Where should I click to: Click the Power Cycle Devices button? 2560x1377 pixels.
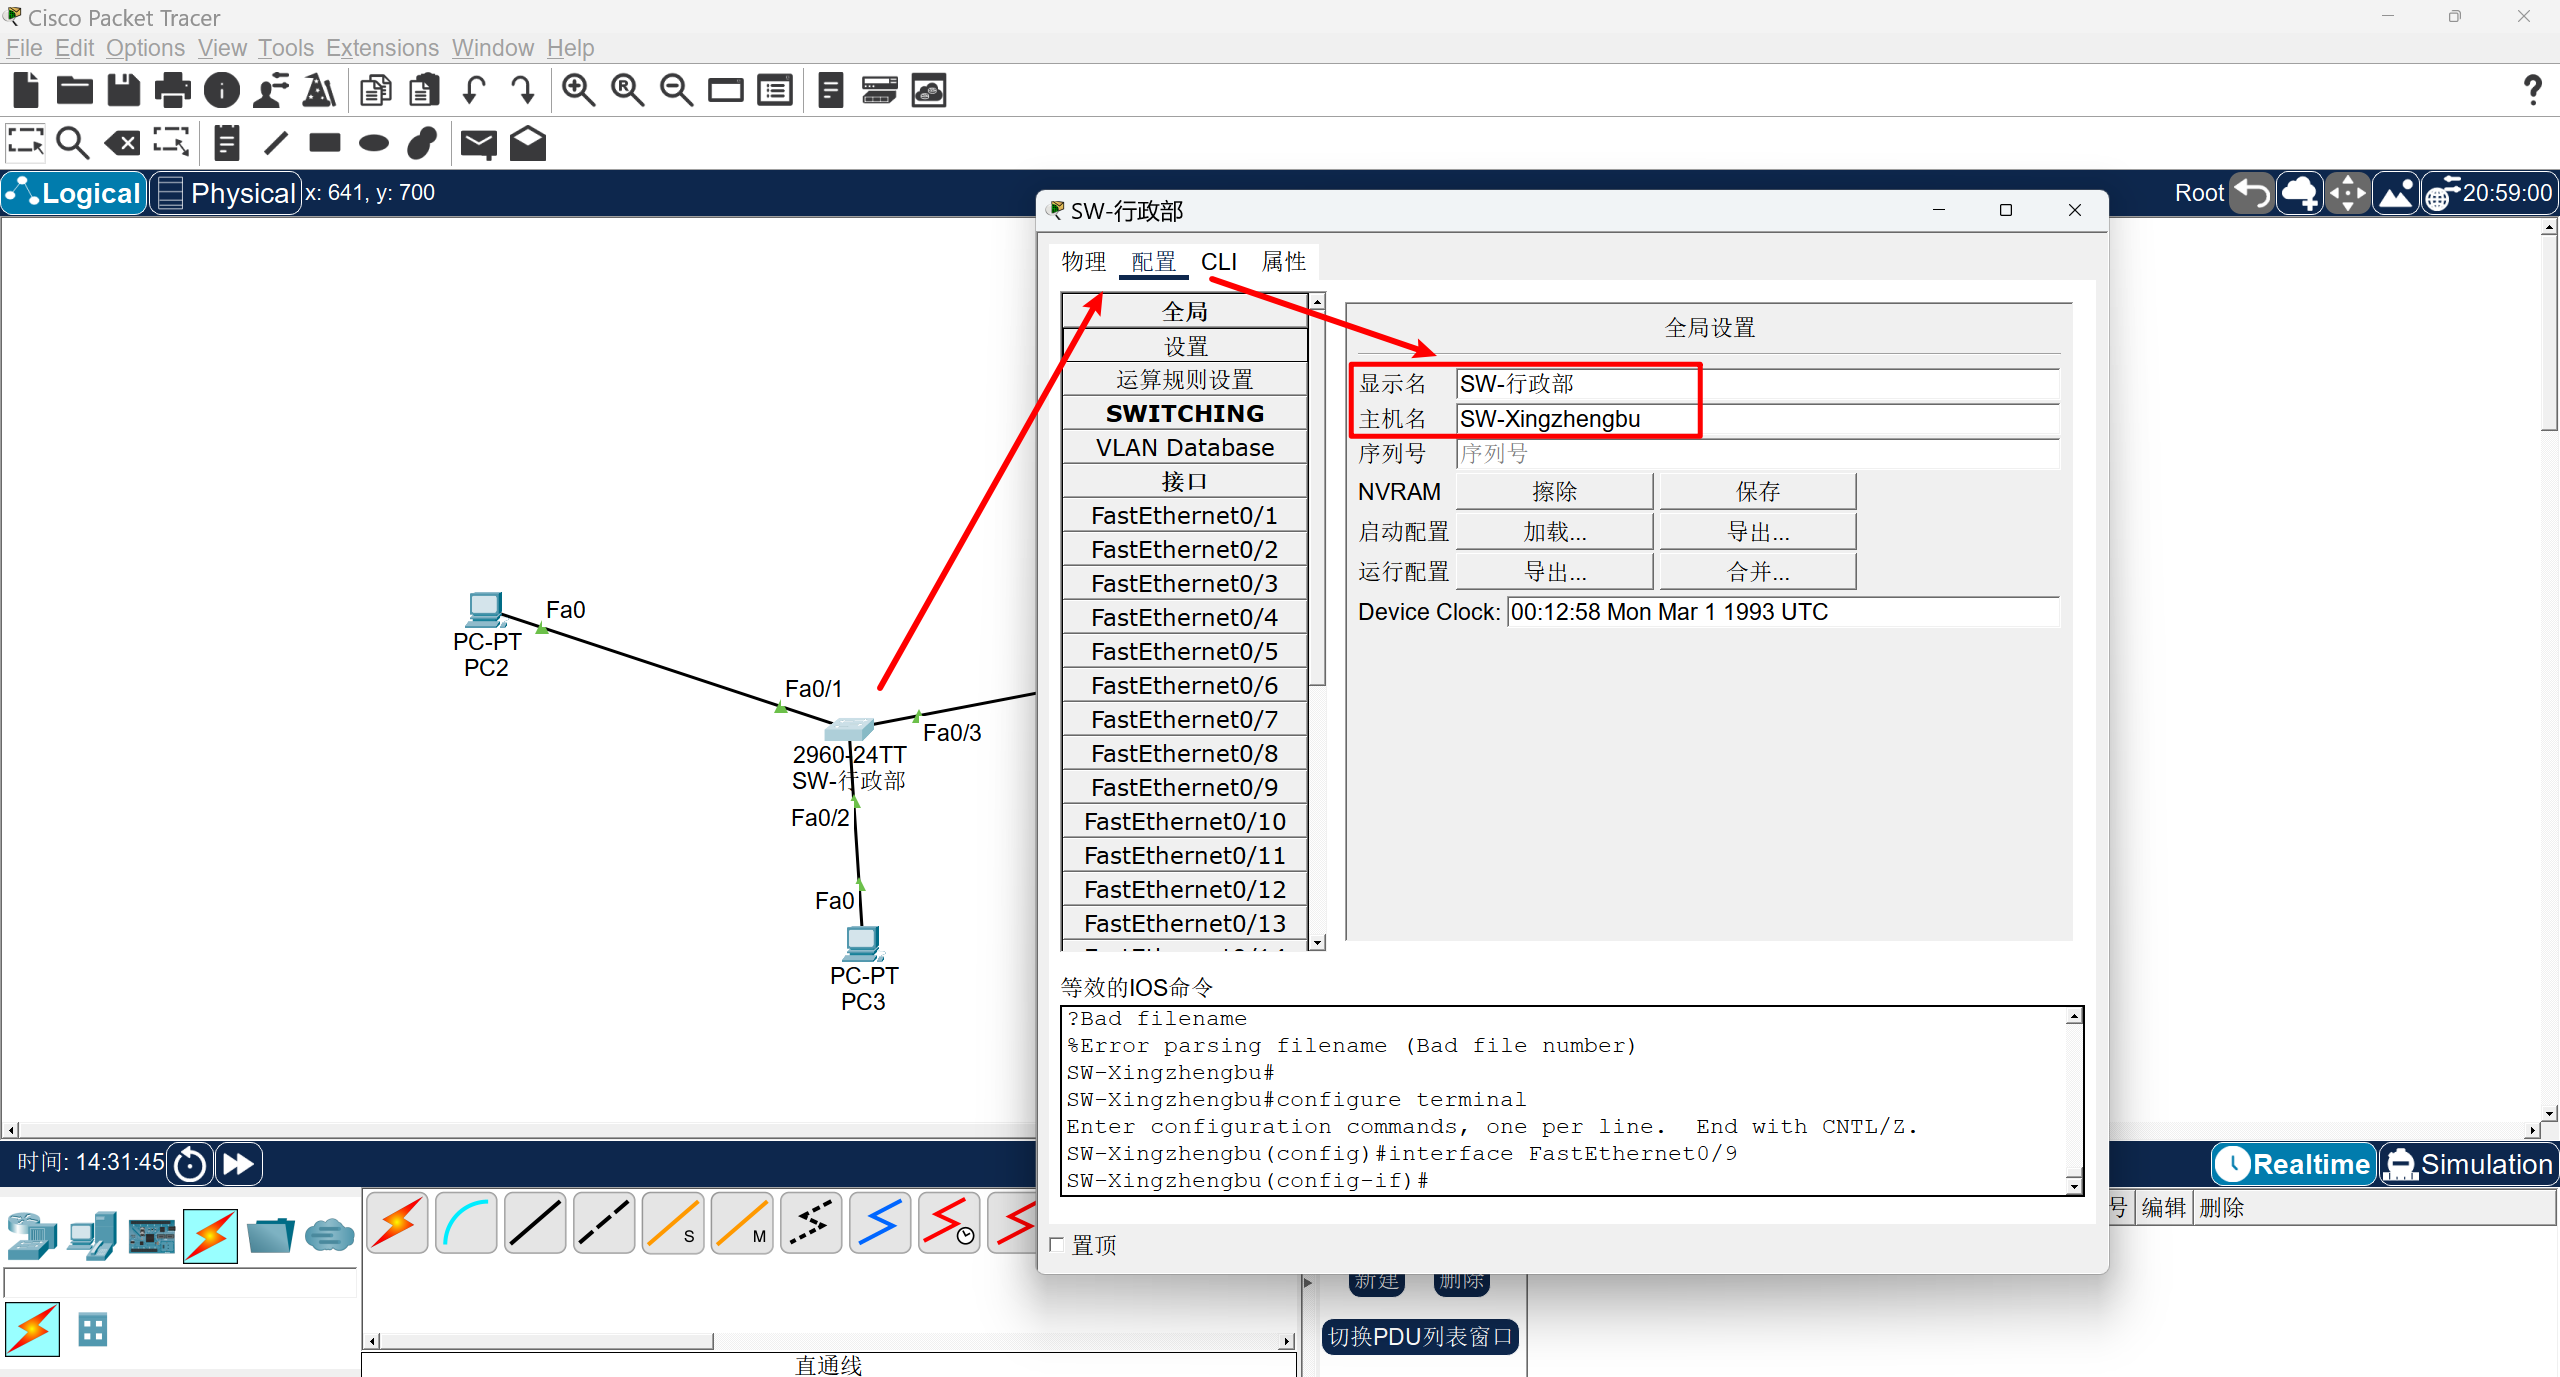[190, 1164]
